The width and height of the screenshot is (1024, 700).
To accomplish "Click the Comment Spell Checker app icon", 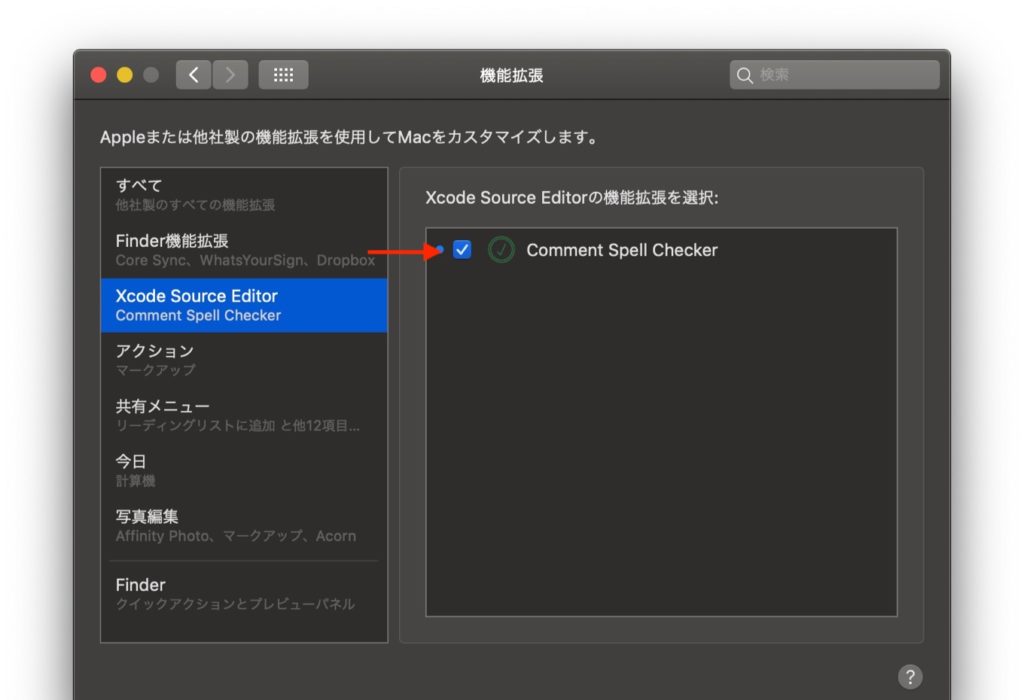I will [x=501, y=250].
